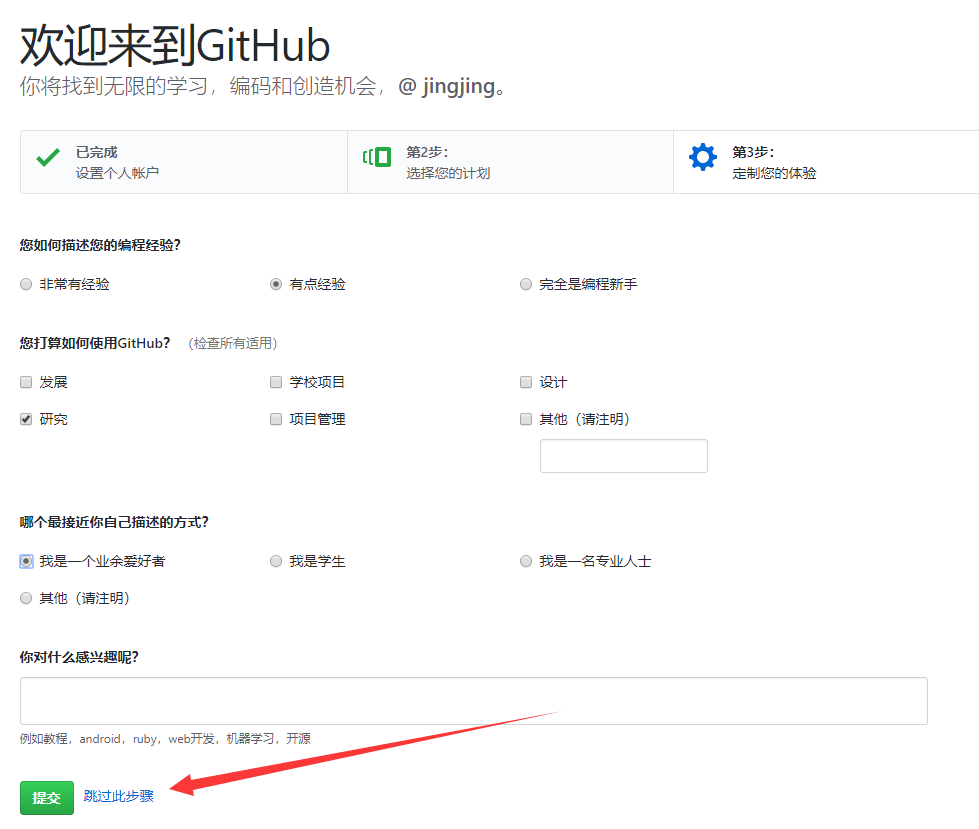Check the 发展 checkbox
Screen dimensions: 979x829
tap(26, 382)
